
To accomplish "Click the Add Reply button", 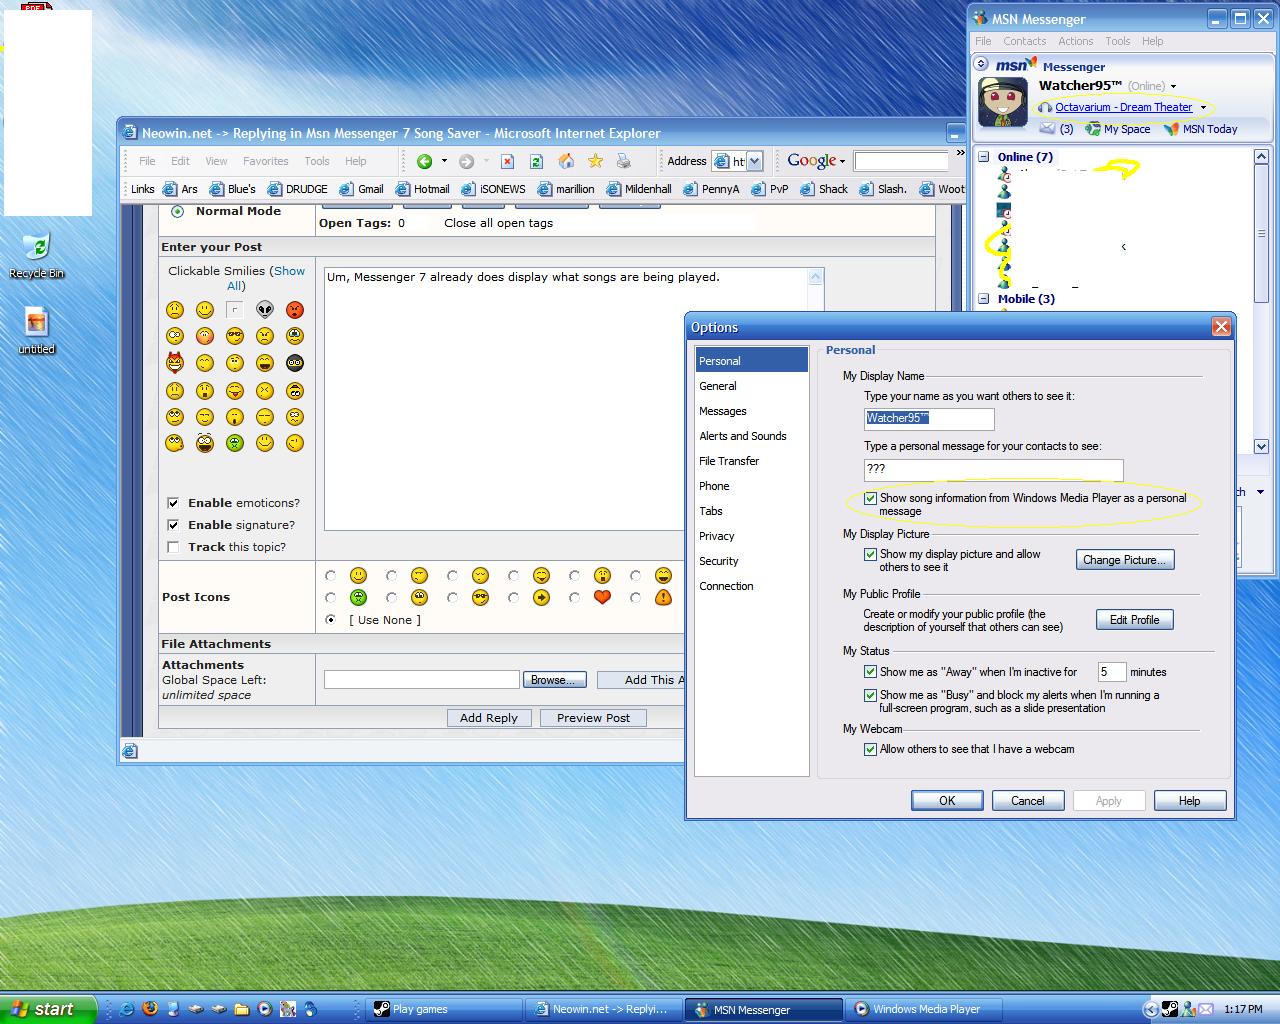I will coord(489,717).
